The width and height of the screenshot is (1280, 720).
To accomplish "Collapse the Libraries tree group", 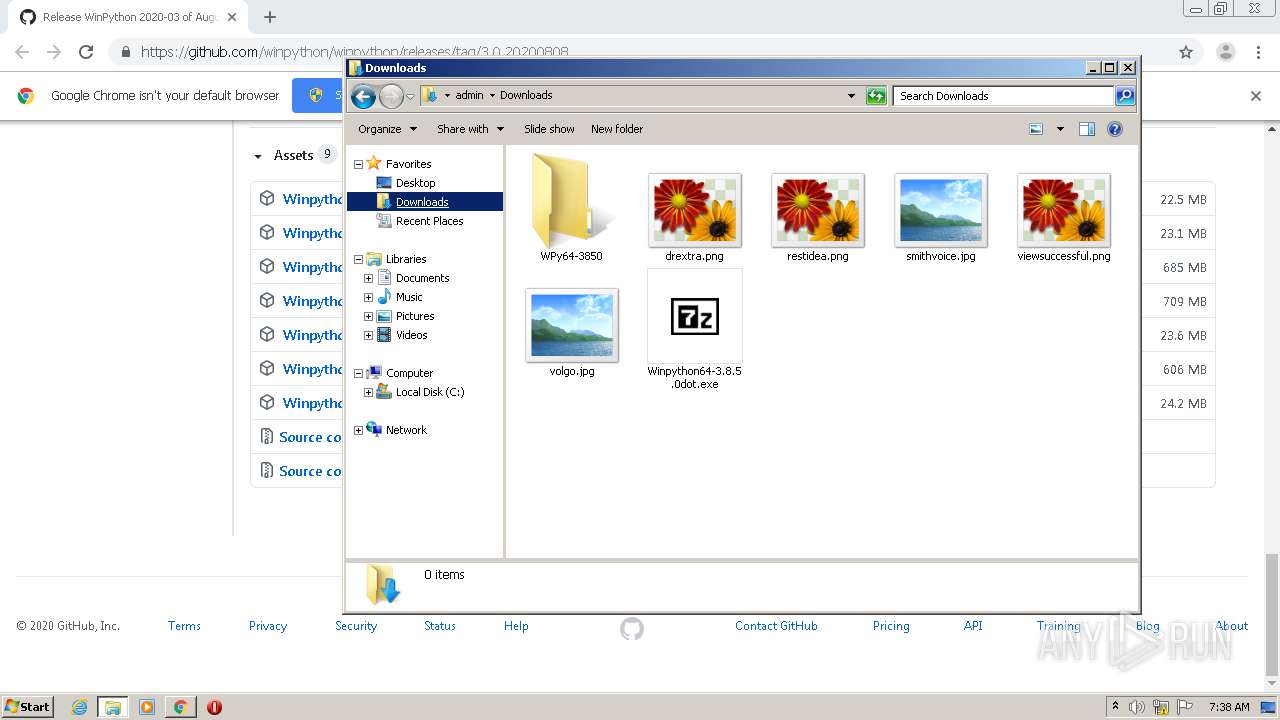I will tap(358, 259).
